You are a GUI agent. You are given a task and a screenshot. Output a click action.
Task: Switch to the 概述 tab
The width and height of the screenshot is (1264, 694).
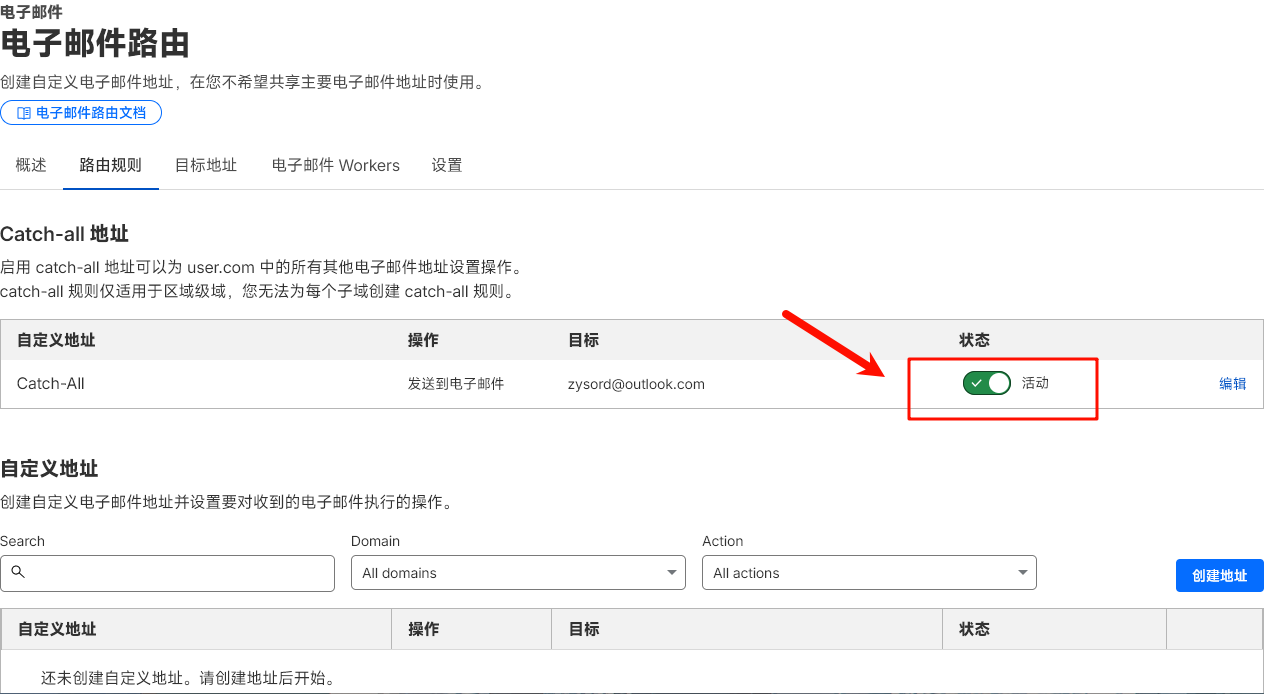31,165
